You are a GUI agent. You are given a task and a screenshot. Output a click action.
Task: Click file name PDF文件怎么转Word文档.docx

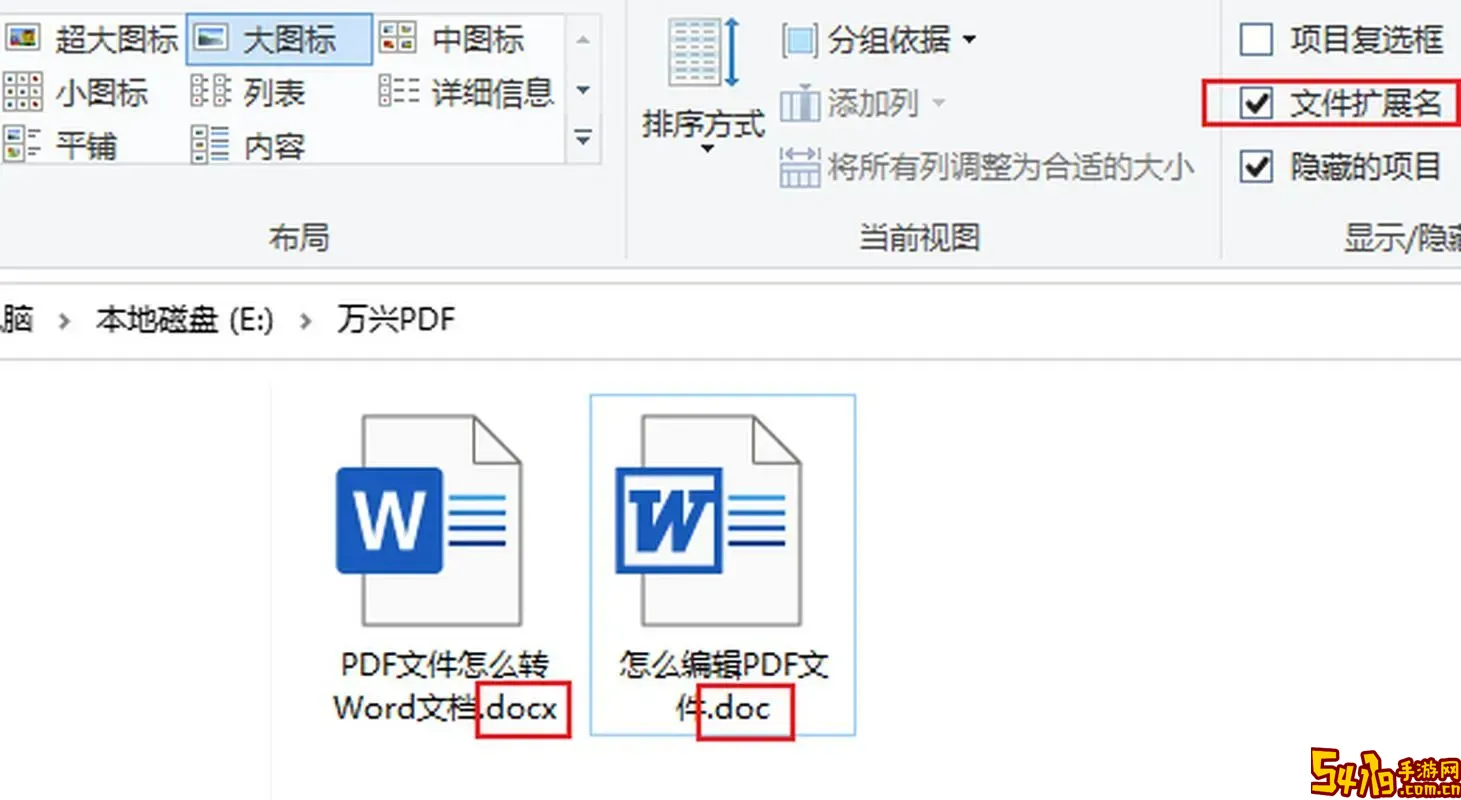(x=445, y=686)
